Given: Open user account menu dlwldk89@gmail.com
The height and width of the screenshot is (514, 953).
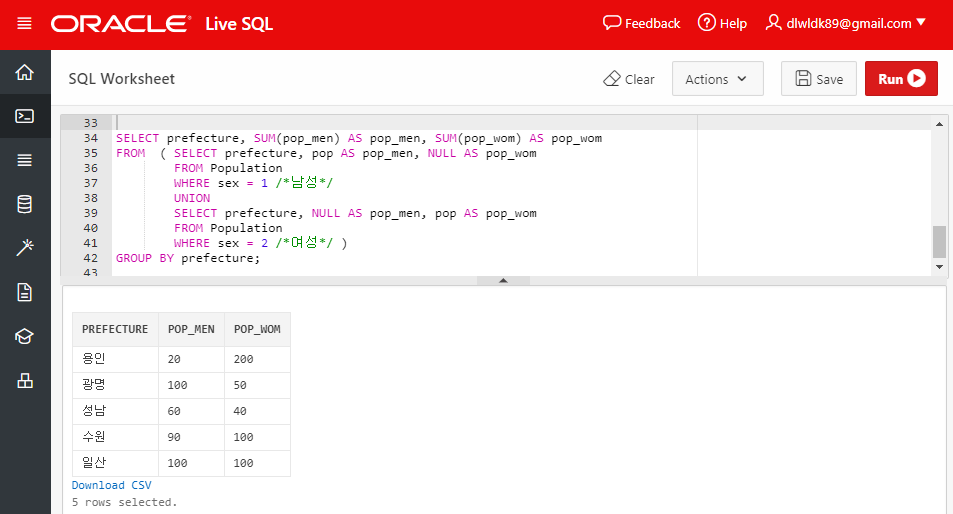Looking at the screenshot, I should pos(845,24).
